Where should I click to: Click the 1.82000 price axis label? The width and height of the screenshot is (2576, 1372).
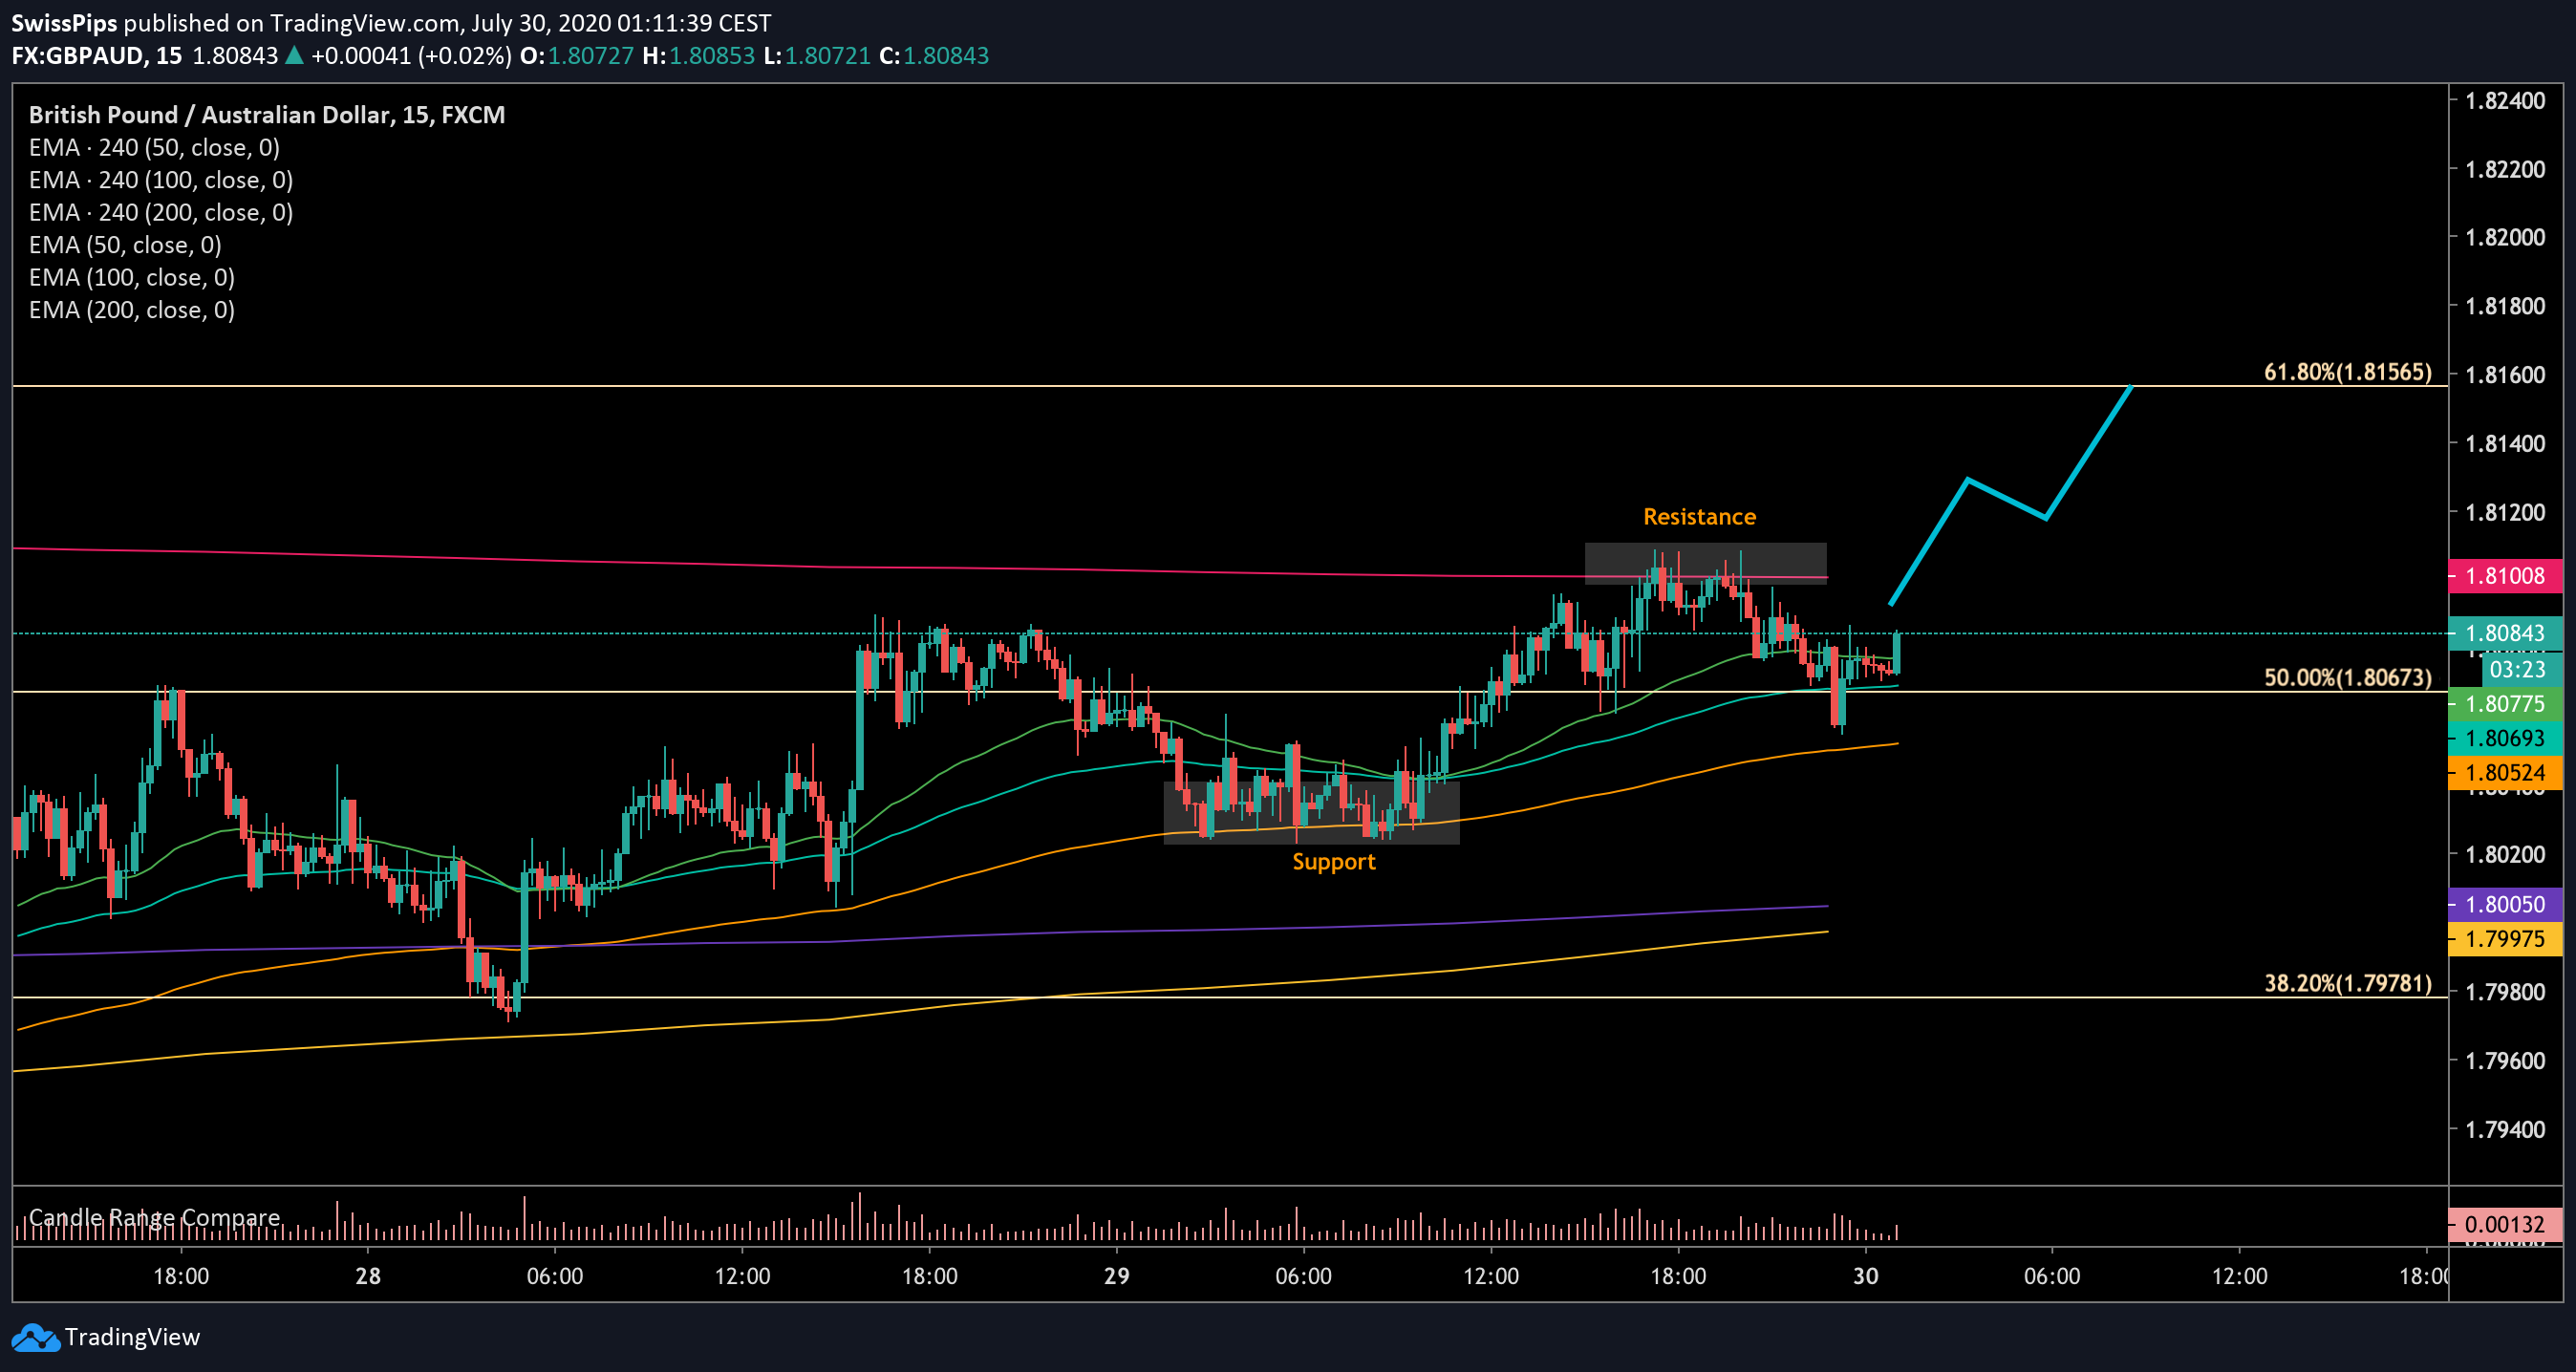point(2505,237)
